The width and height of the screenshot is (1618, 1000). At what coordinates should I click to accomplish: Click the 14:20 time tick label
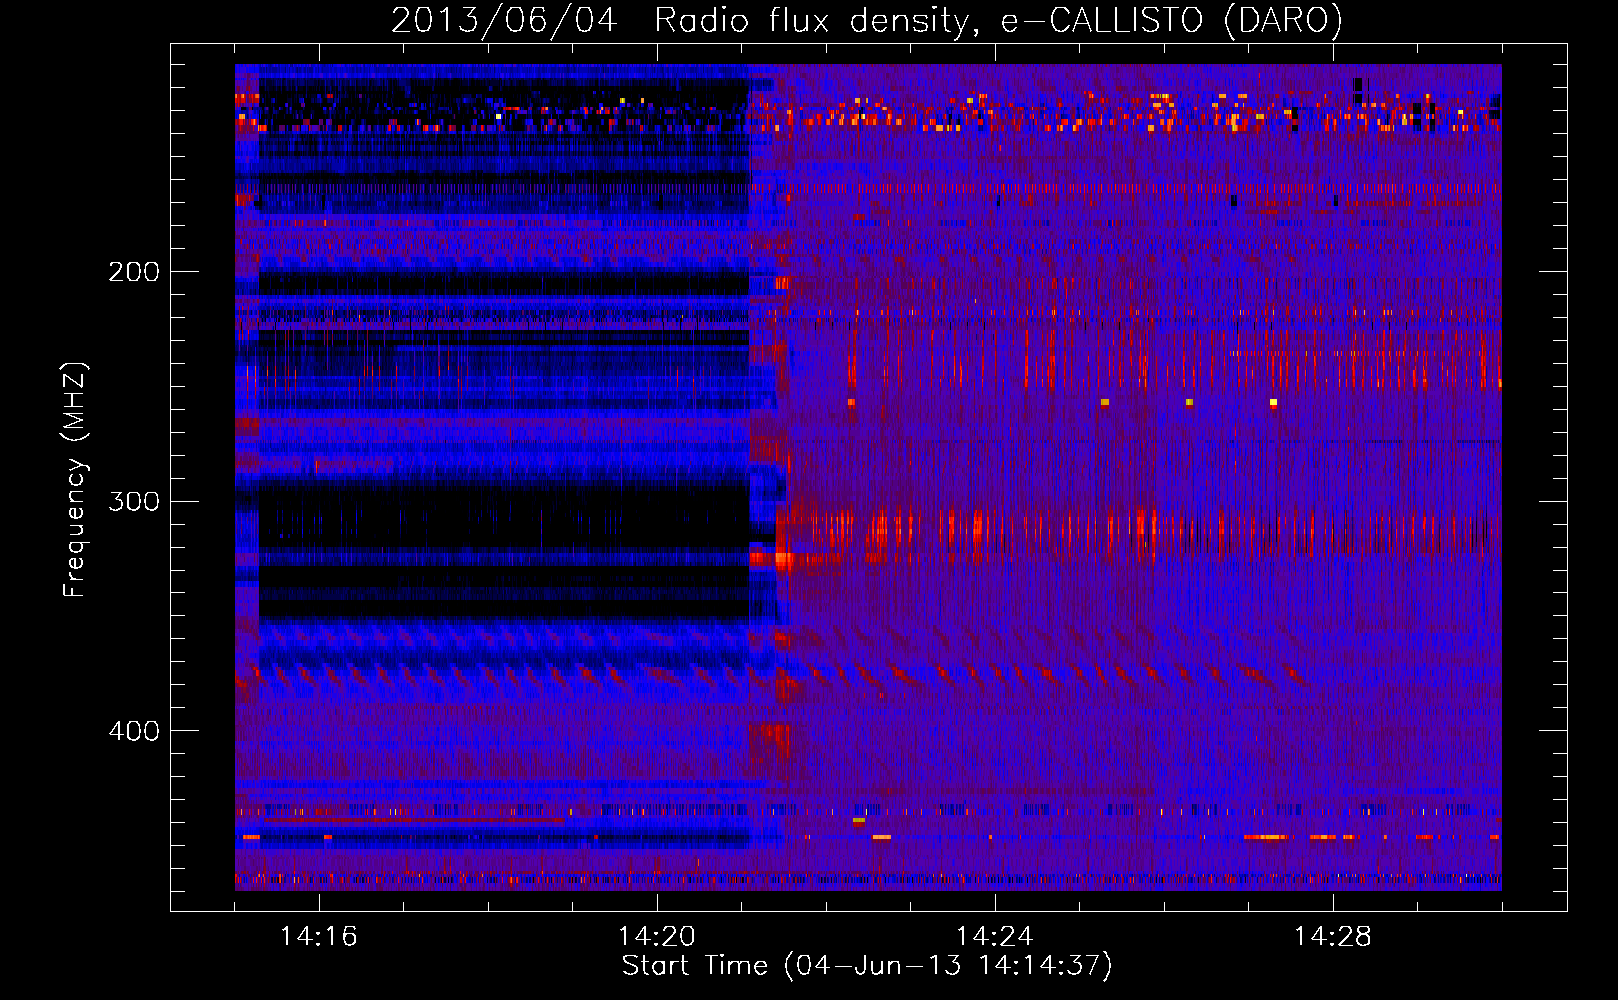pos(657,937)
